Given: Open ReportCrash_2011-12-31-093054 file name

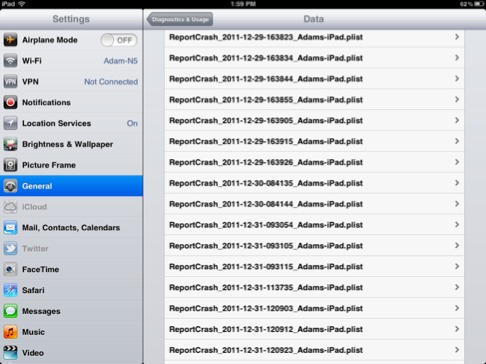Looking at the screenshot, I should pyautogui.click(x=266, y=225).
